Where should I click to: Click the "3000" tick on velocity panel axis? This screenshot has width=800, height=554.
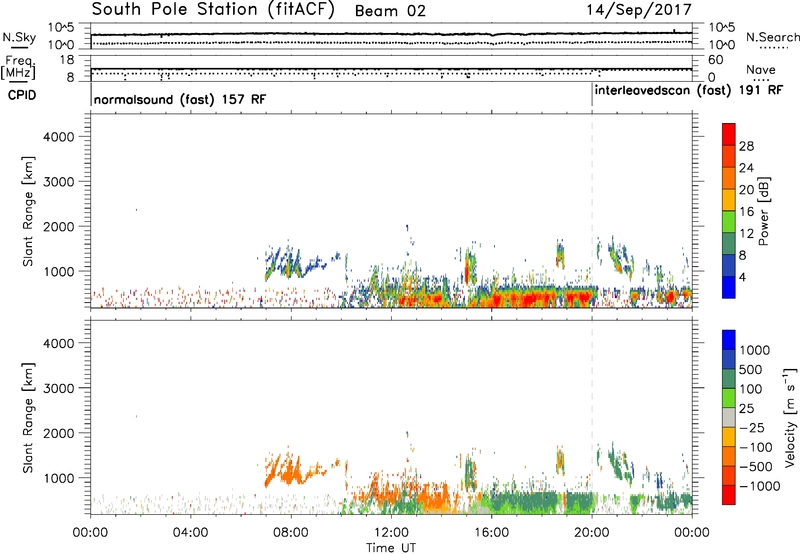pos(58,388)
